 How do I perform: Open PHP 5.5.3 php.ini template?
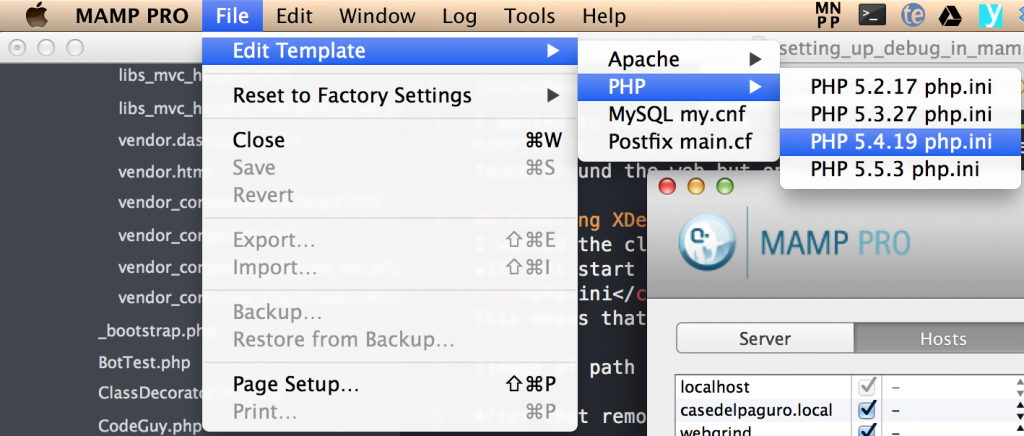point(901,169)
